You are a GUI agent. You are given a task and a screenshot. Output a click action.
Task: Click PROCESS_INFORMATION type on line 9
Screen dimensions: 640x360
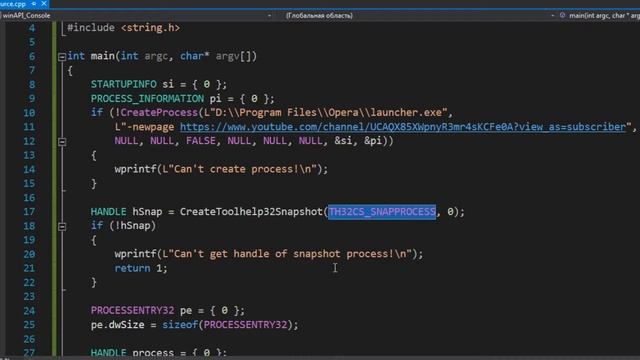click(x=147, y=99)
